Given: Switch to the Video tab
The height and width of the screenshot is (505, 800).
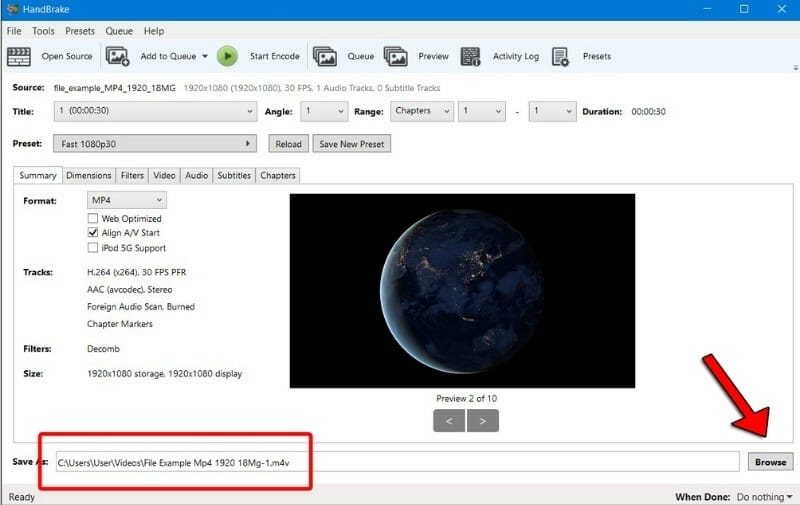Looking at the screenshot, I should (x=164, y=175).
